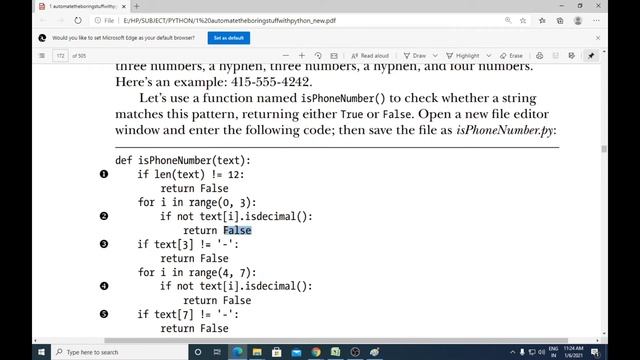Open Task View

coord(217,352)
